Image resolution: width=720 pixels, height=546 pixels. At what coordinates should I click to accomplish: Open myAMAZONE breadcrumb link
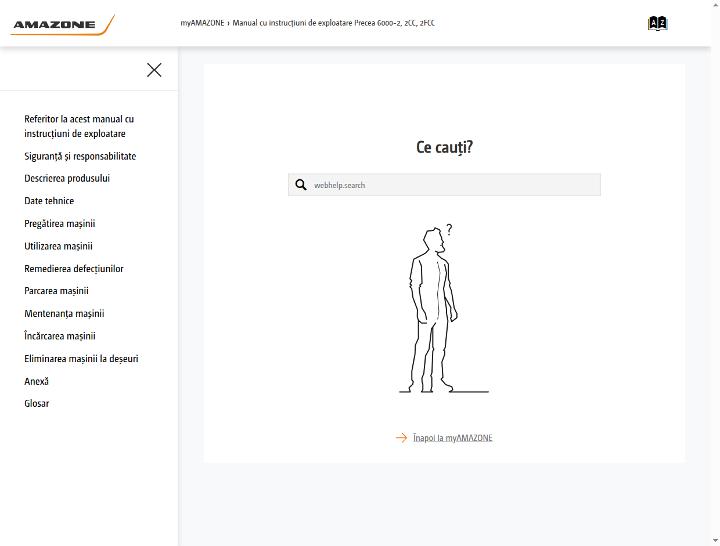click(202, 23)
